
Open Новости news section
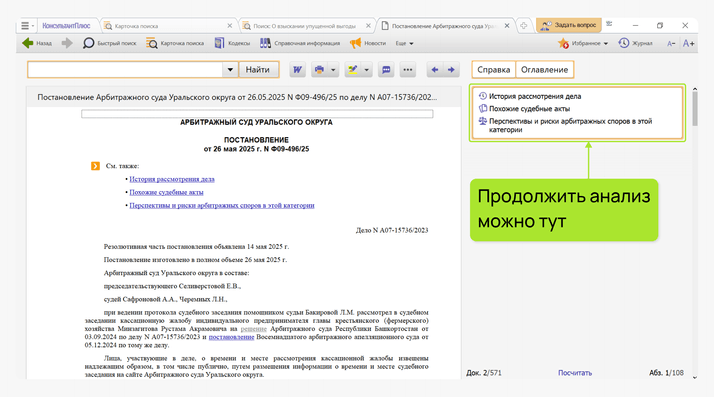pos(367,43)
